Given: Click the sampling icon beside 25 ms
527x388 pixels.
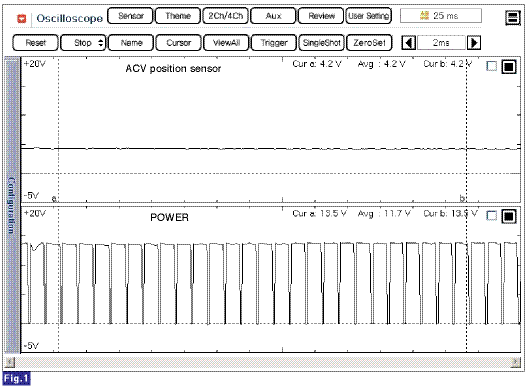Looking at the screenshot, I should (x=424, y=15).
